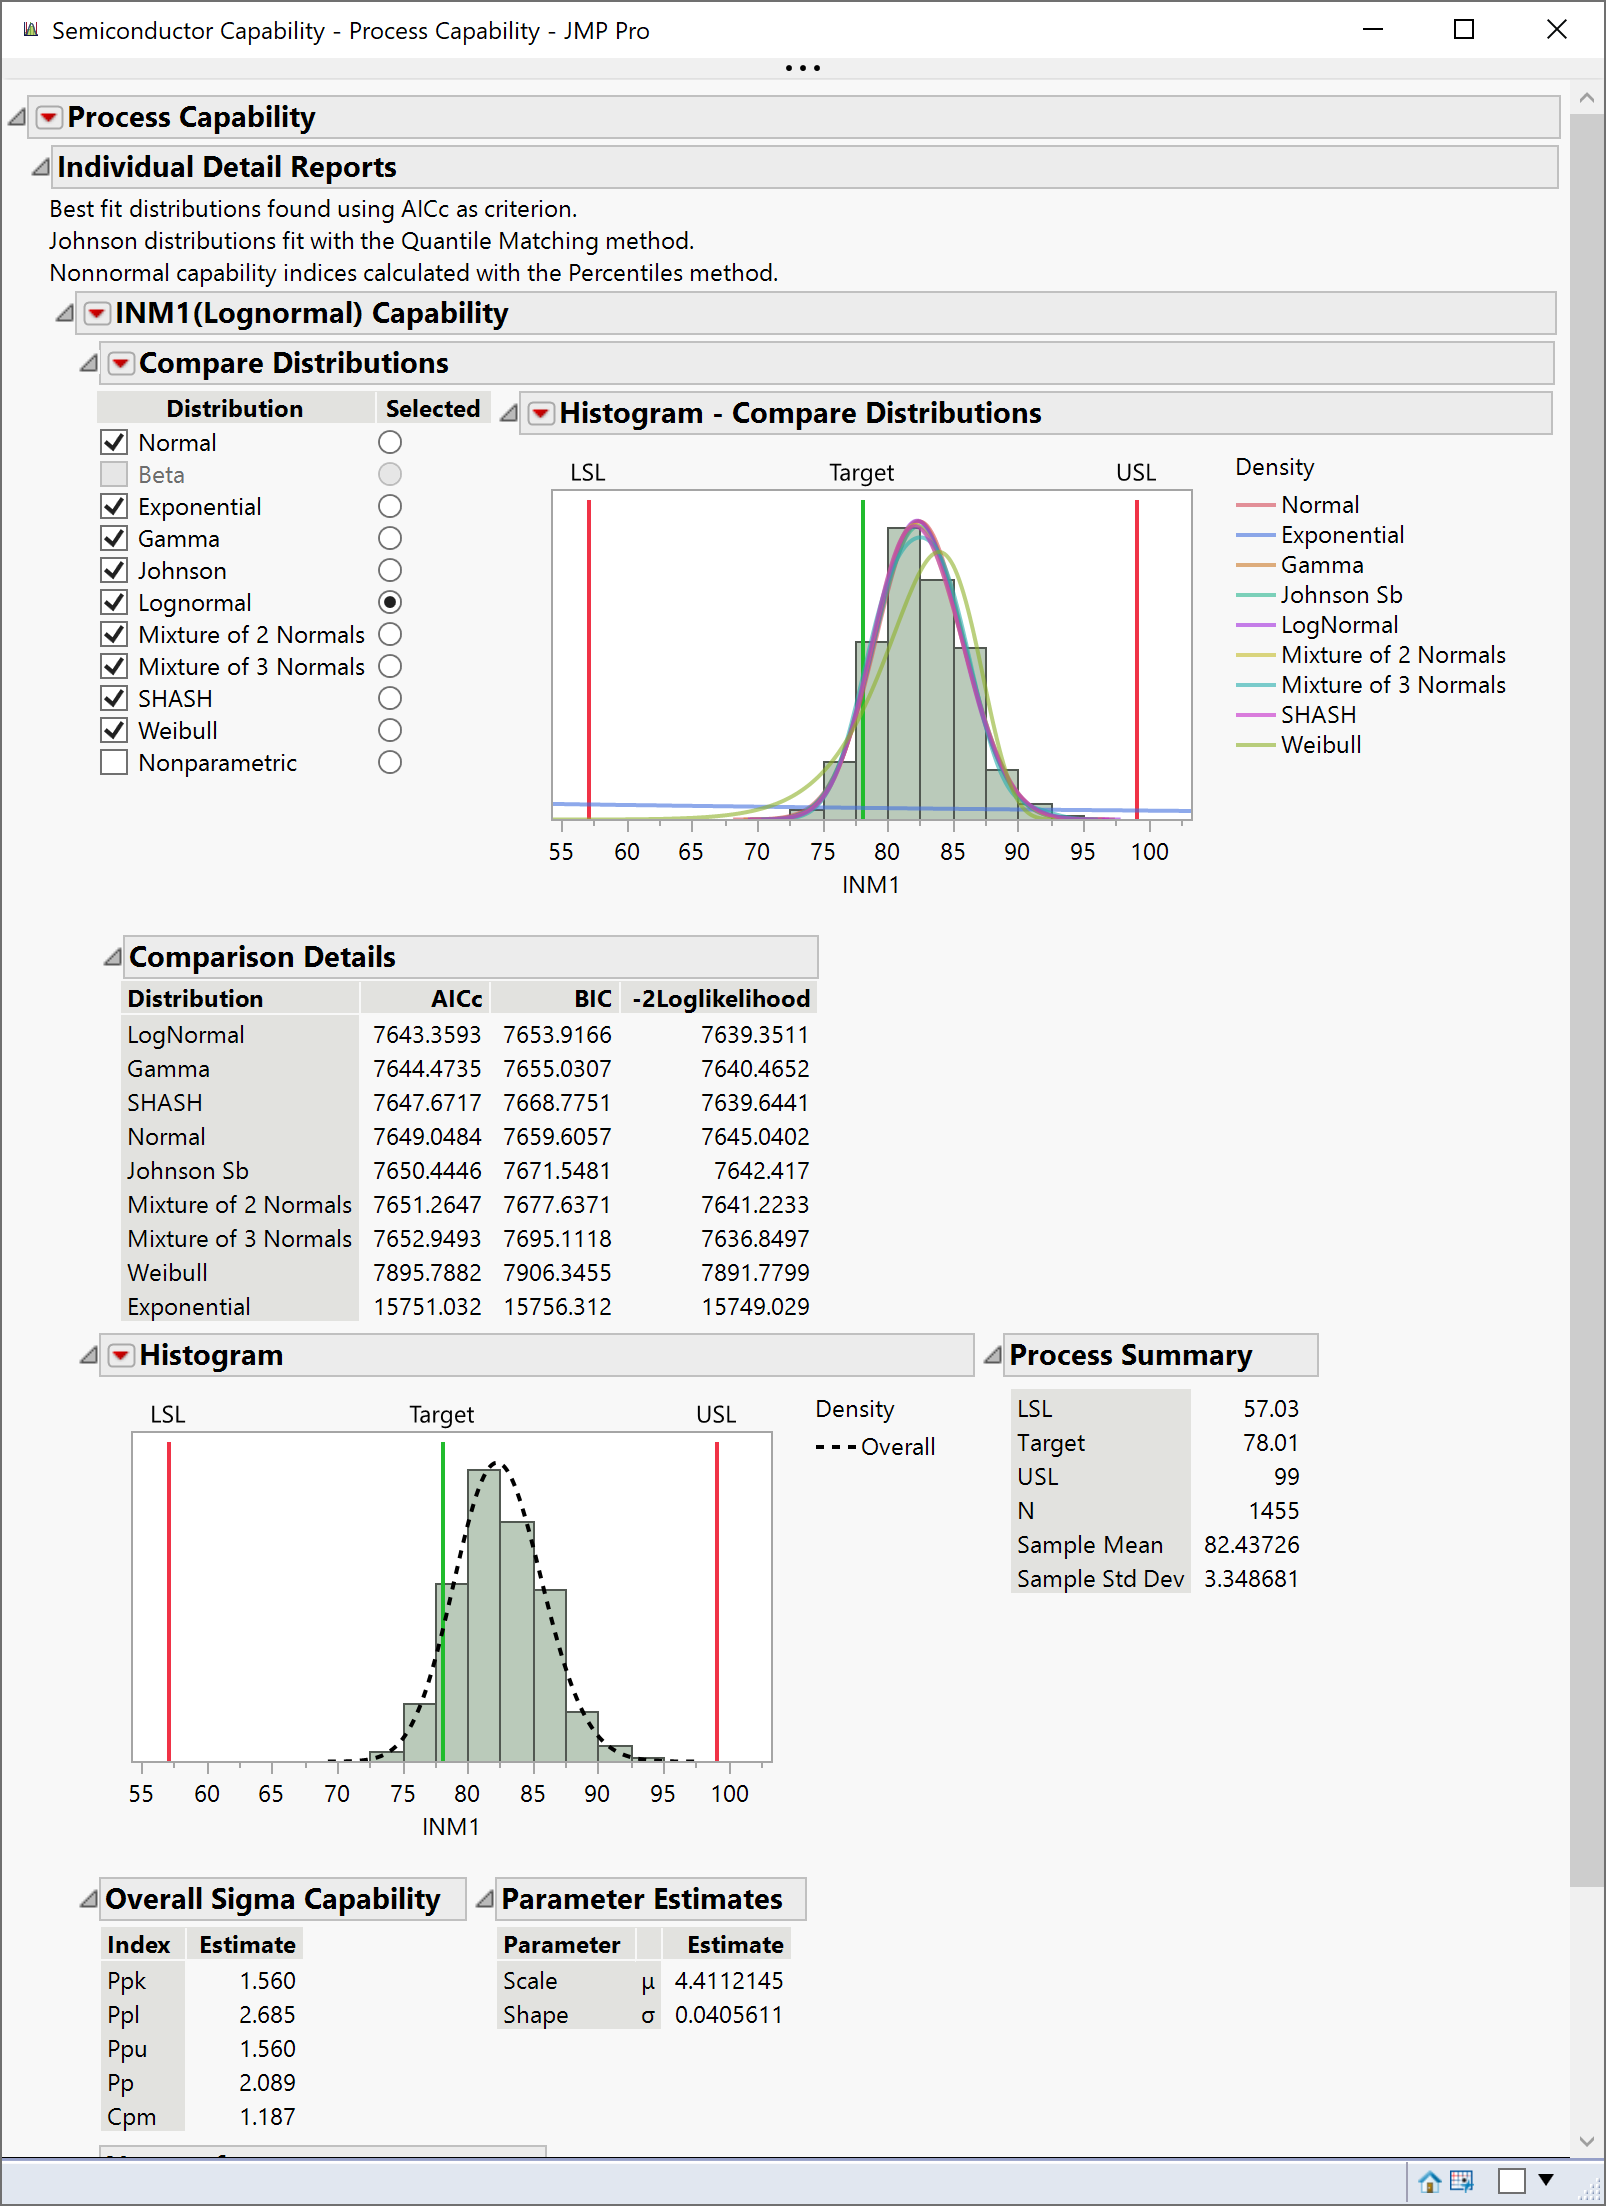This screenshot has height=2206, width=1606.
Task: Click the ellipsis handle at window top
Action: pyautogui.click(x=803, y=67)
